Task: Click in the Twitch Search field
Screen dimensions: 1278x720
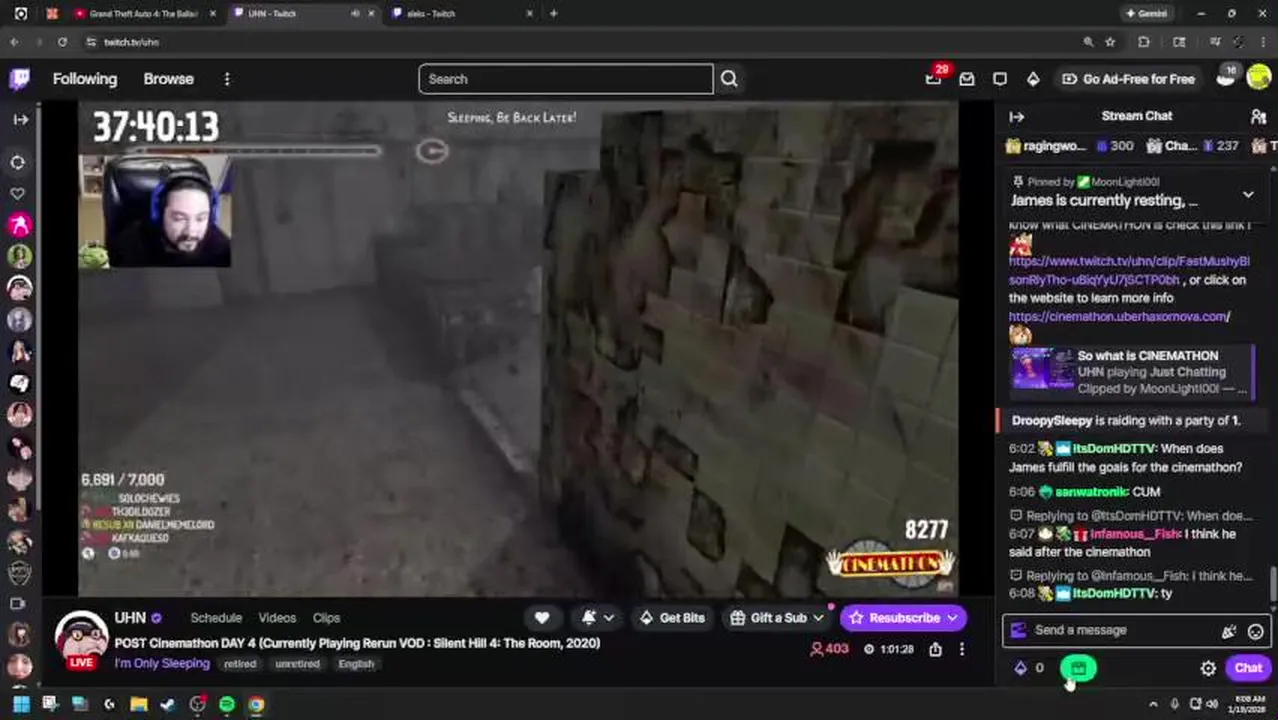Action: tap(566, 79)
